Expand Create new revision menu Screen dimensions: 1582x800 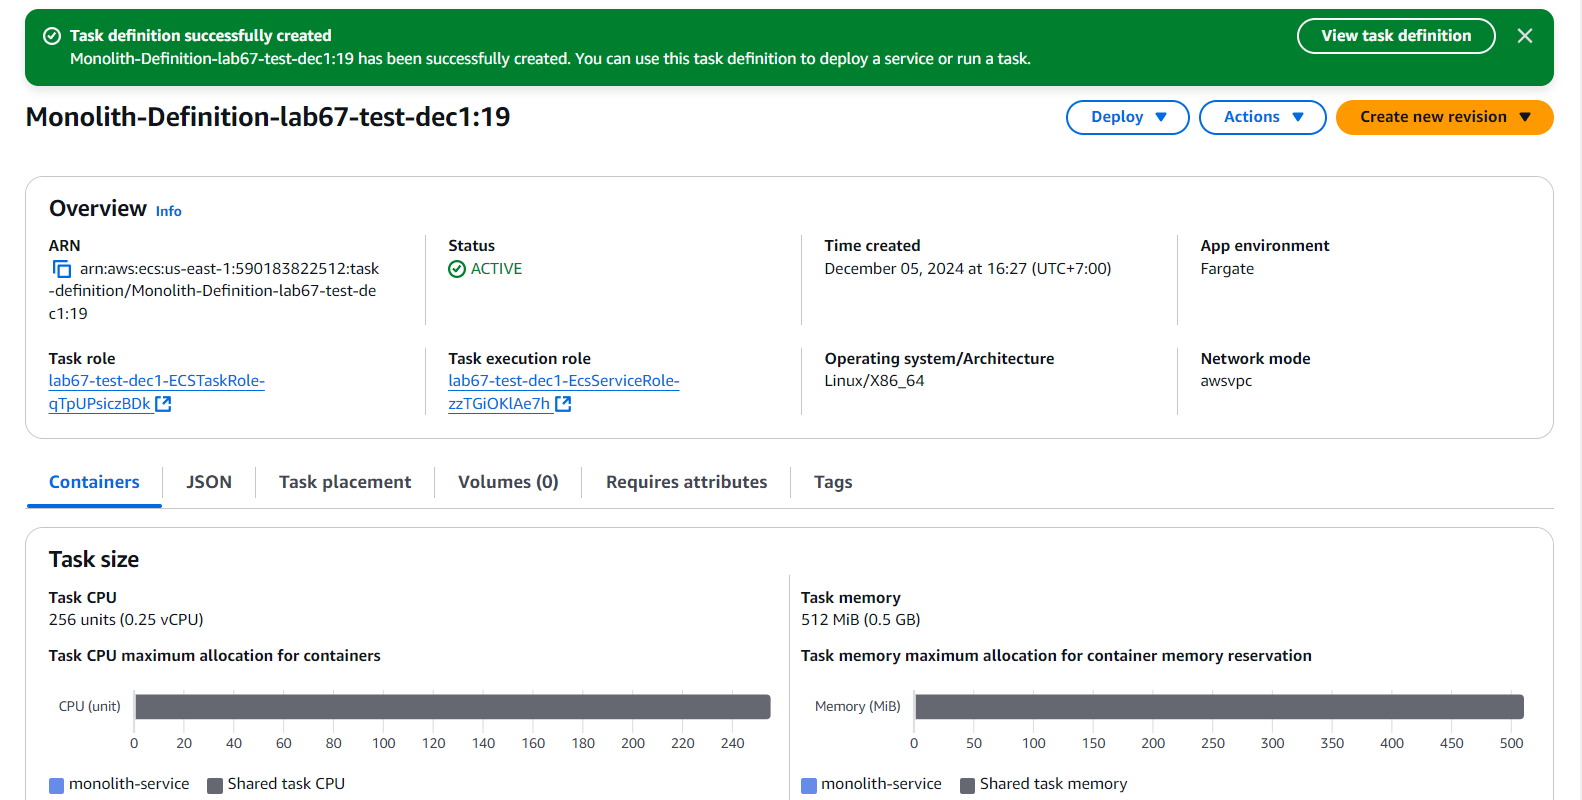(x=1444, y=117)
